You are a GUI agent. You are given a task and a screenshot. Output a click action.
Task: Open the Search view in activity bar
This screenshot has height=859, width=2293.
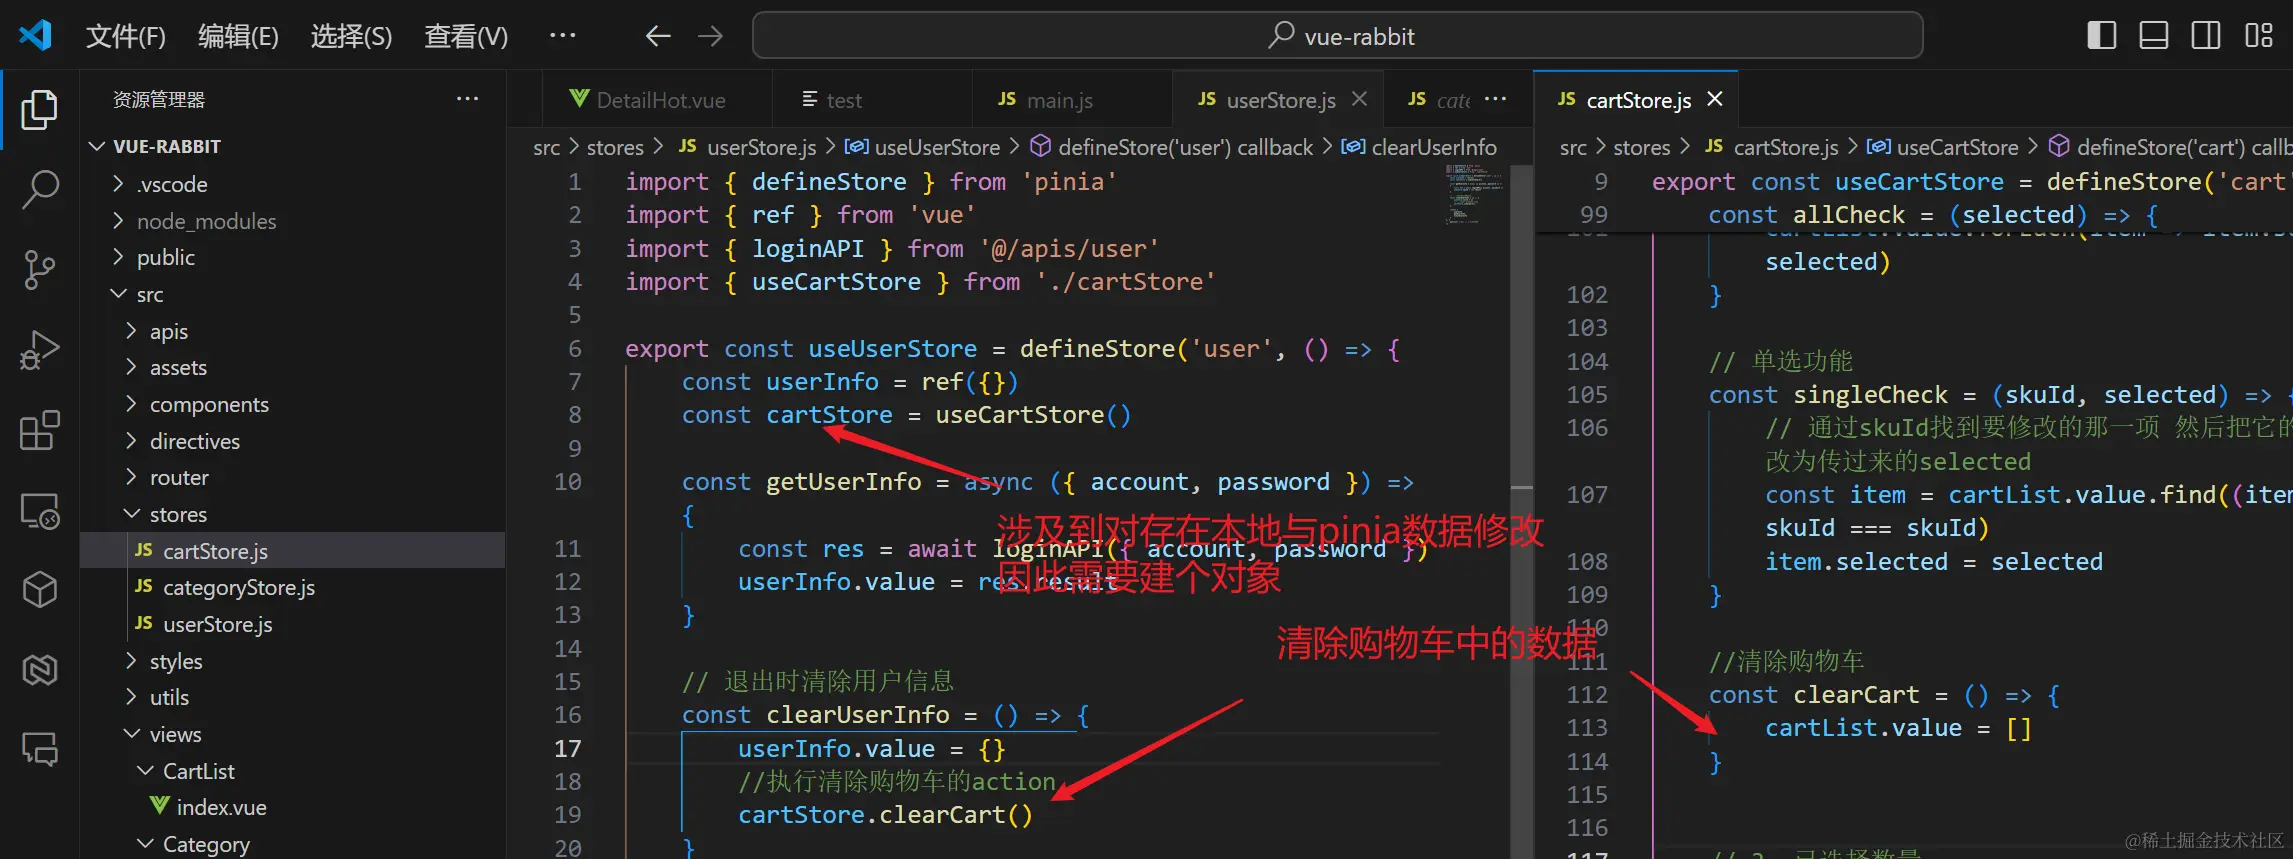[39, 189]
